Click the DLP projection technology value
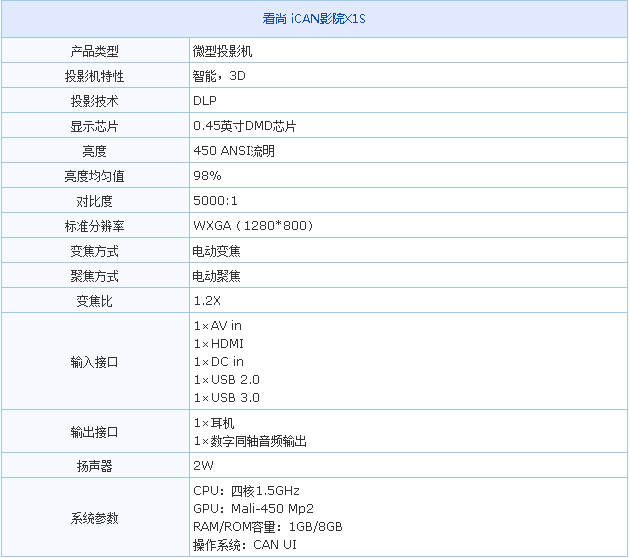The height and width of the screenshot is (558, 630). point(204,101)
